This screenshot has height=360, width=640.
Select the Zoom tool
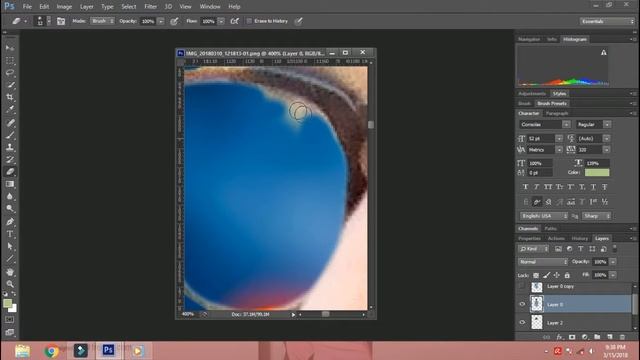[10, 284]
